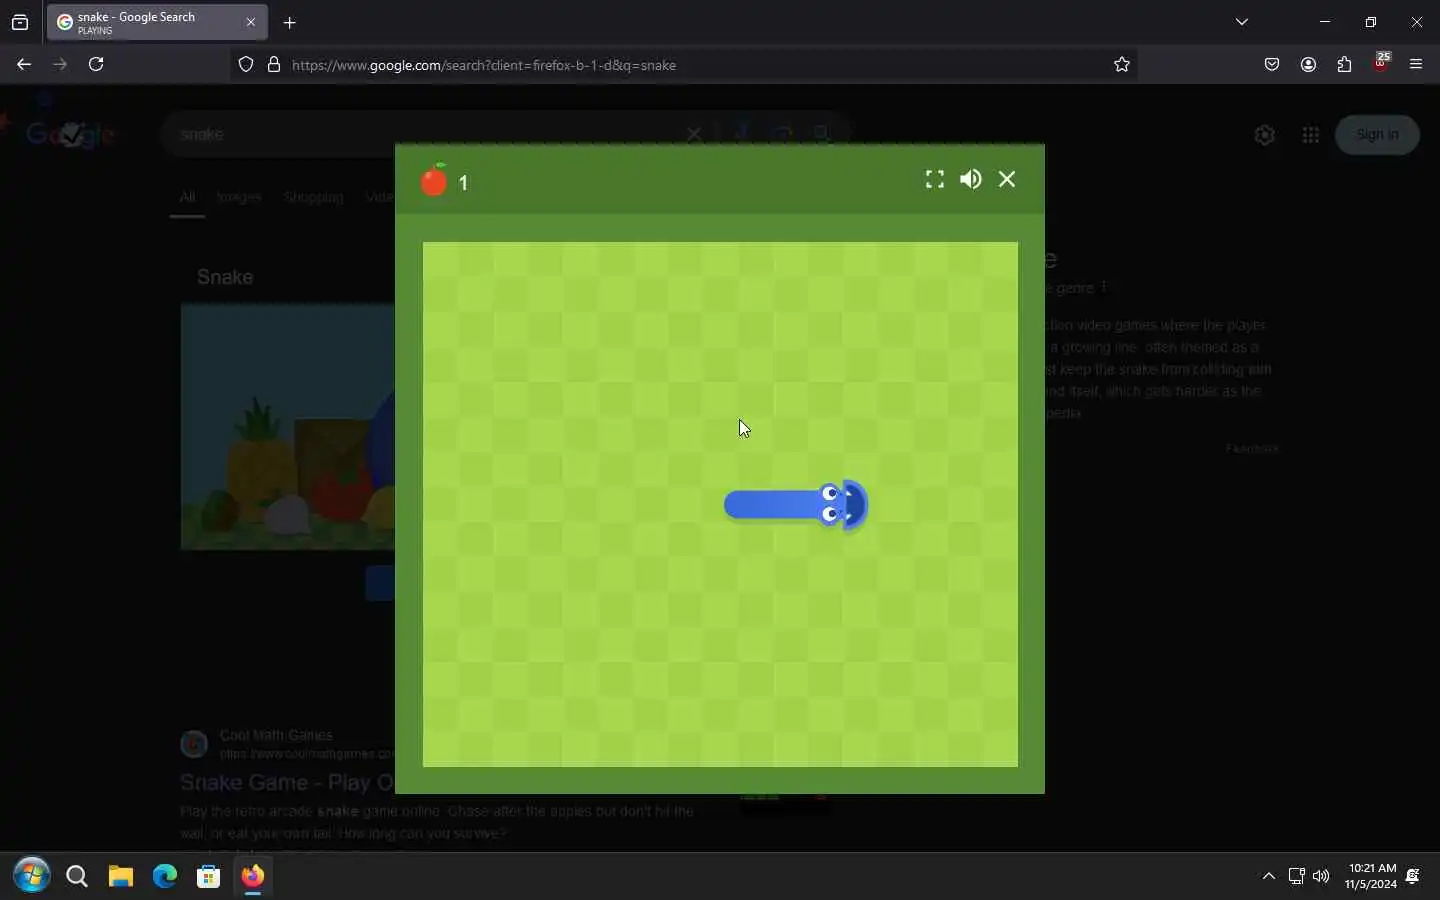Save page to Pocket
The height and width of the screenshot is (900, 1440).
1272,65
